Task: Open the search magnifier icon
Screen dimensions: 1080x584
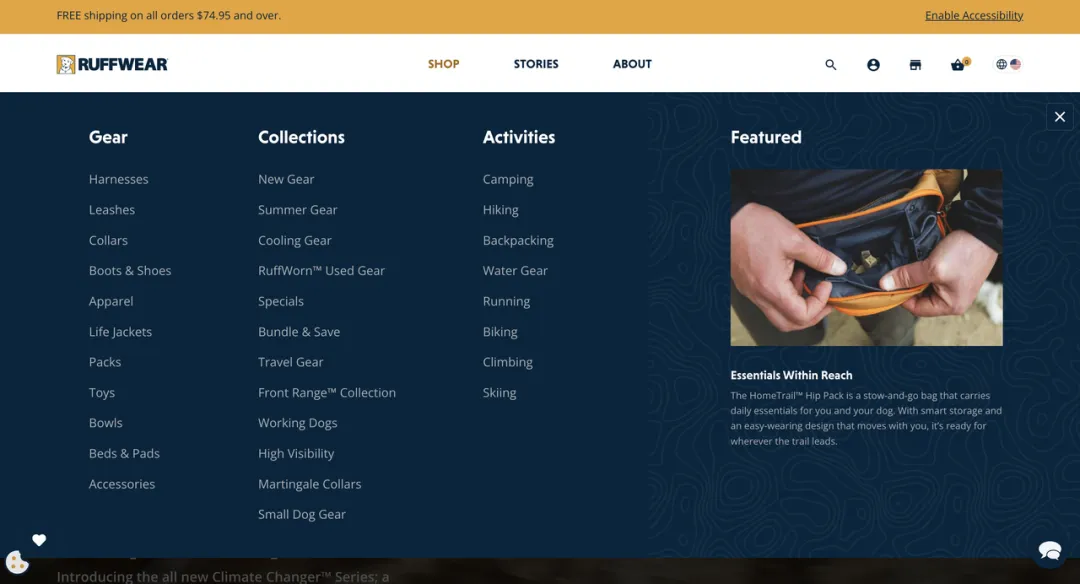Action: point(831,64)
